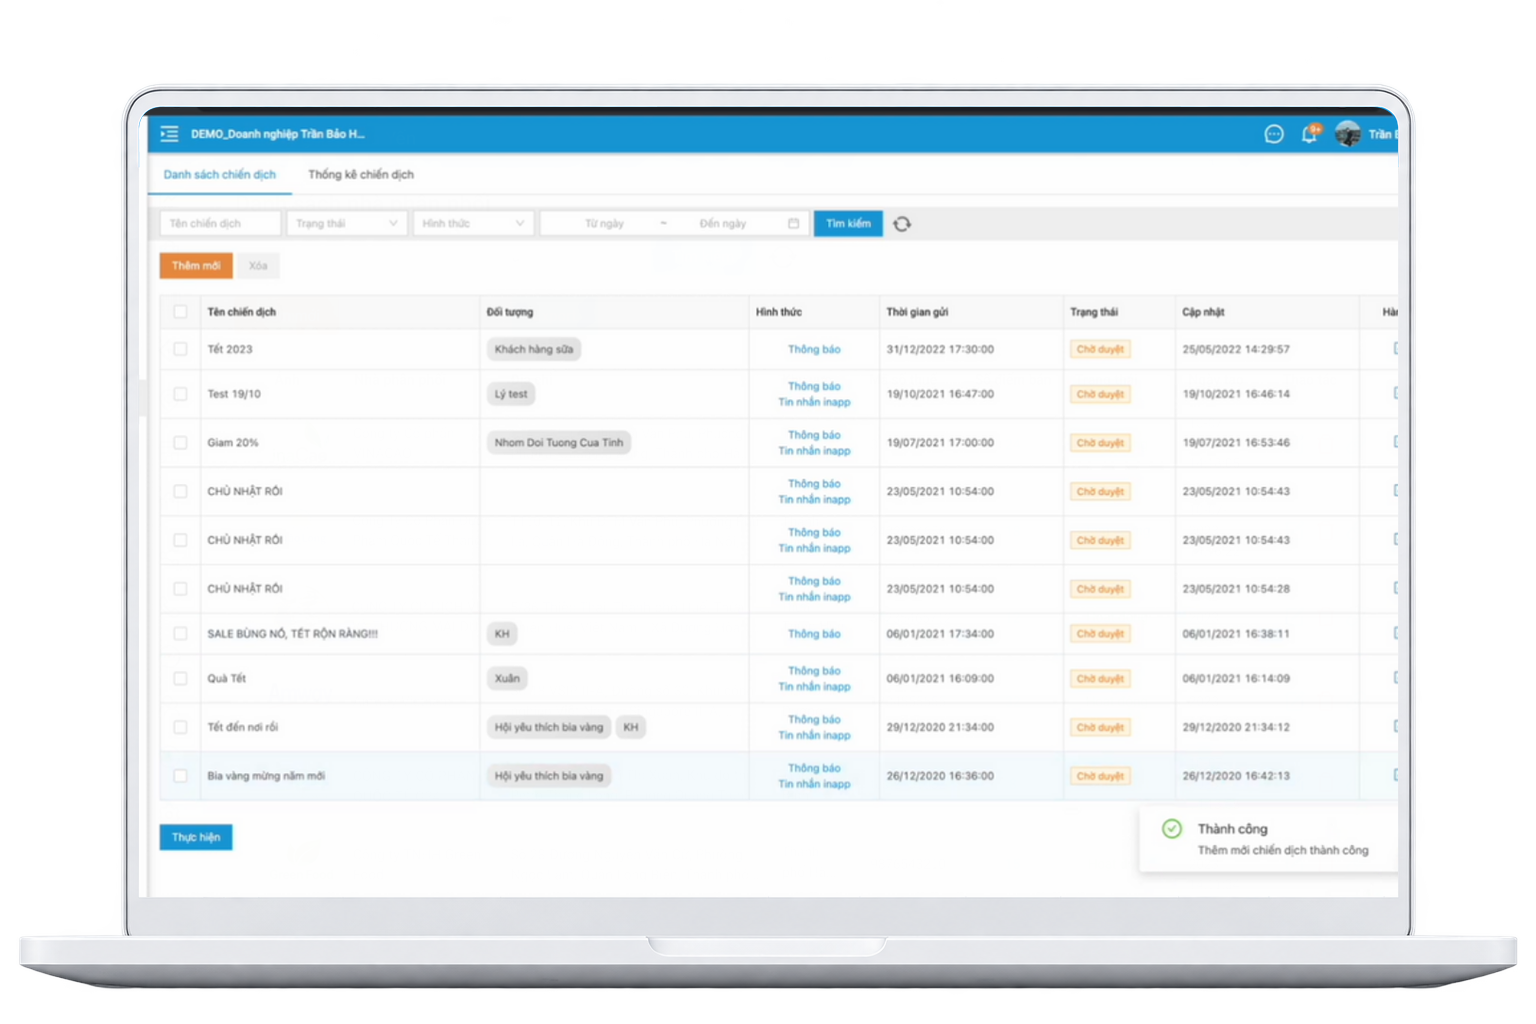
Task: Tick the checkbox for Test 19/10
Action: coord(180,394)
